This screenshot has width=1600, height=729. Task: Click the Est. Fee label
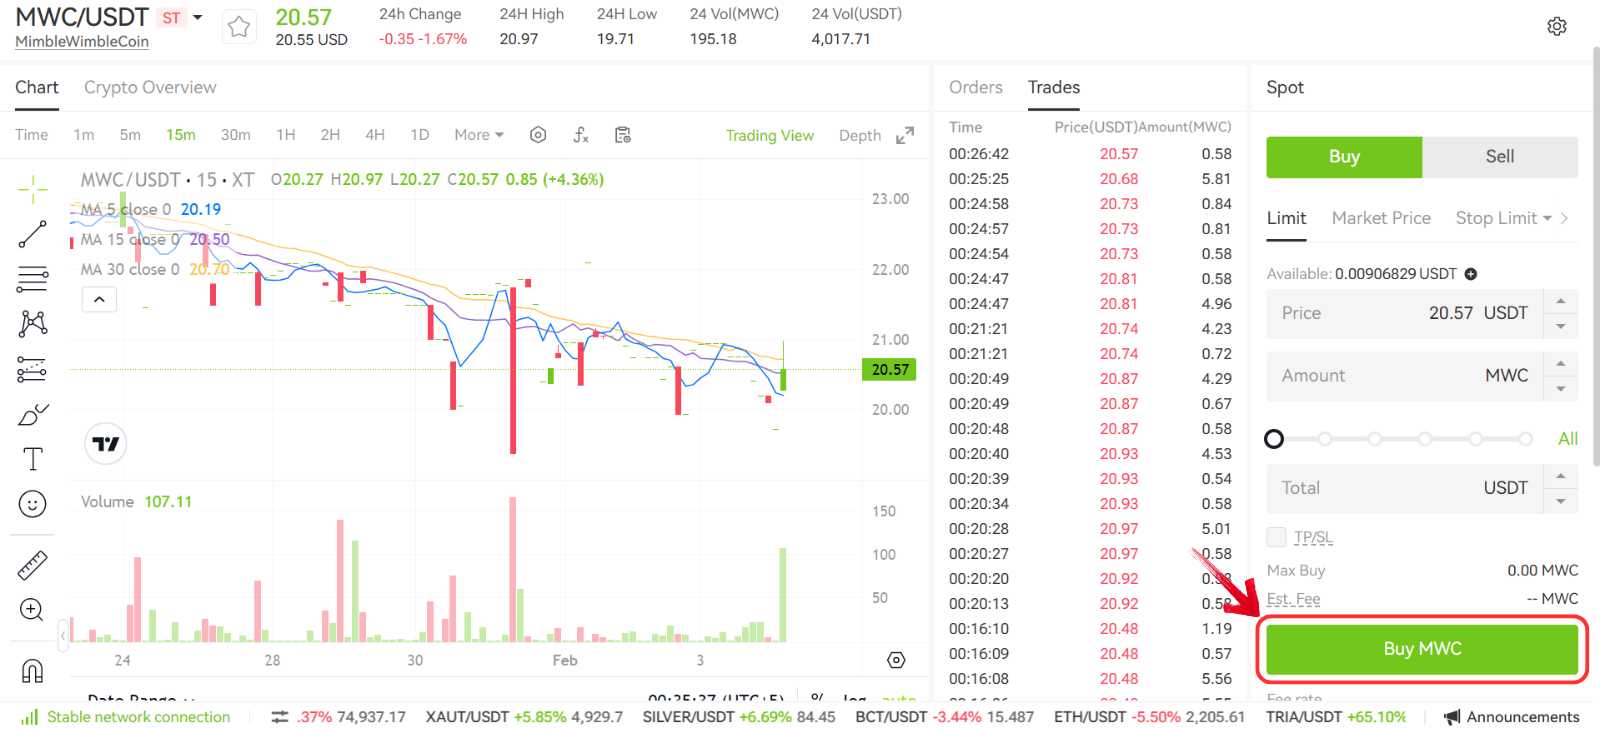click(1293, 599)
